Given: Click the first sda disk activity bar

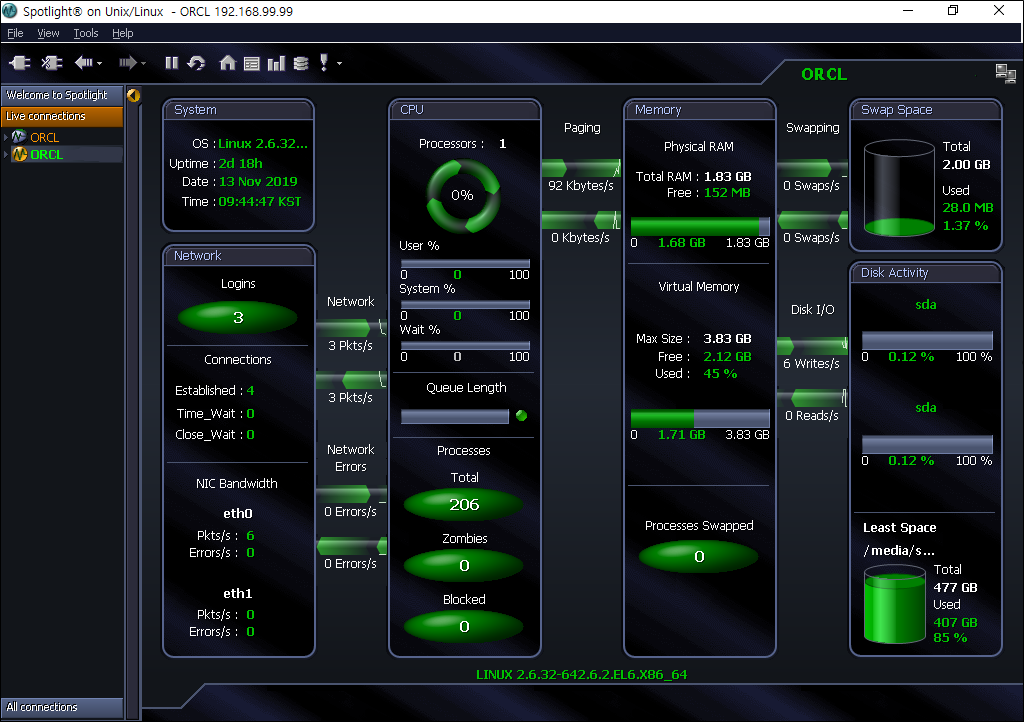Looking at the screenshot, I should (x=927, y=341).
